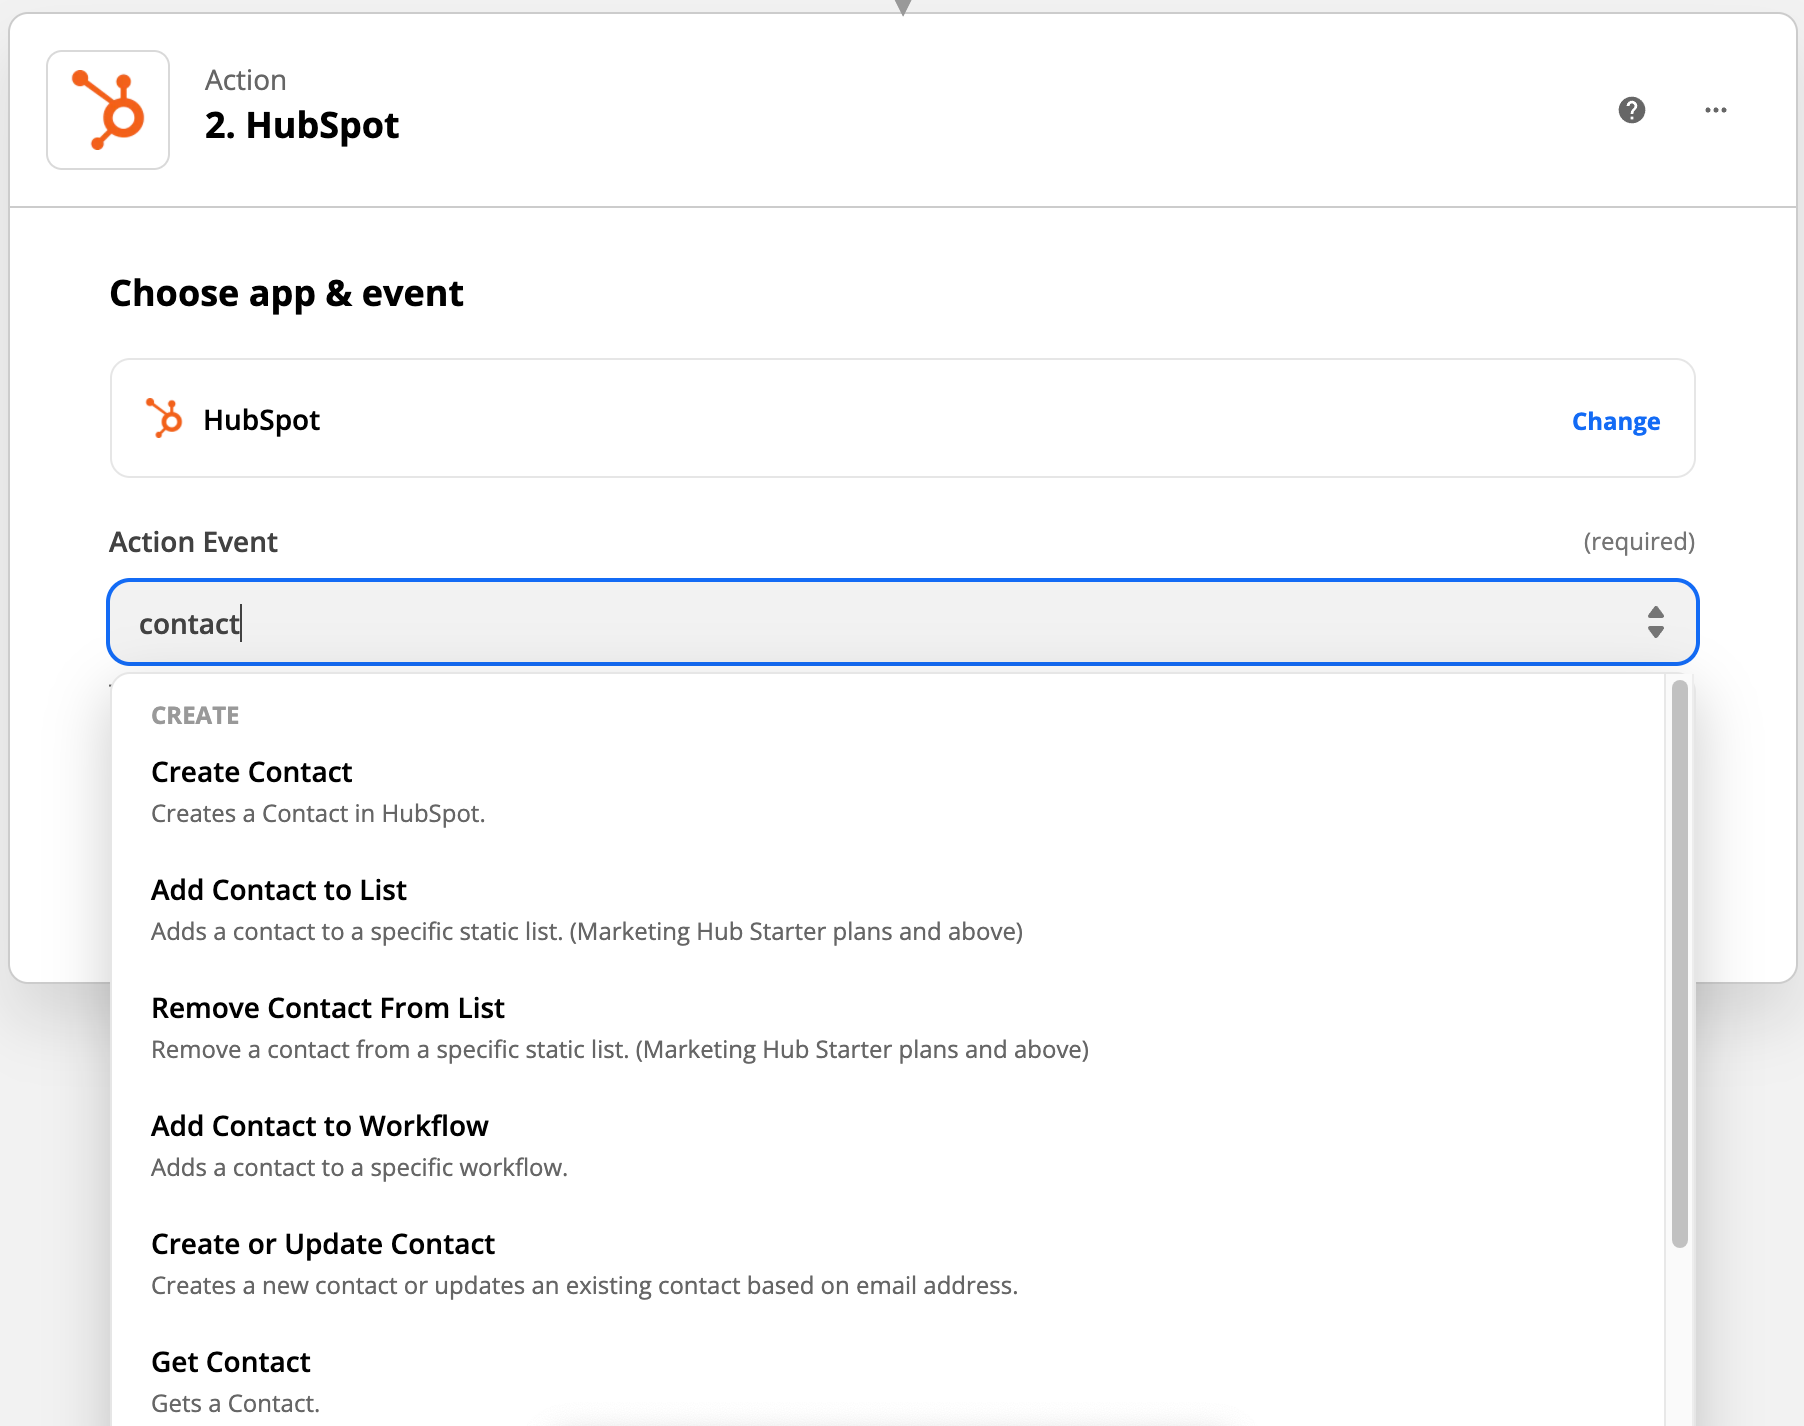
Task: Select Create or Update Contact action
Action: 887,1264
